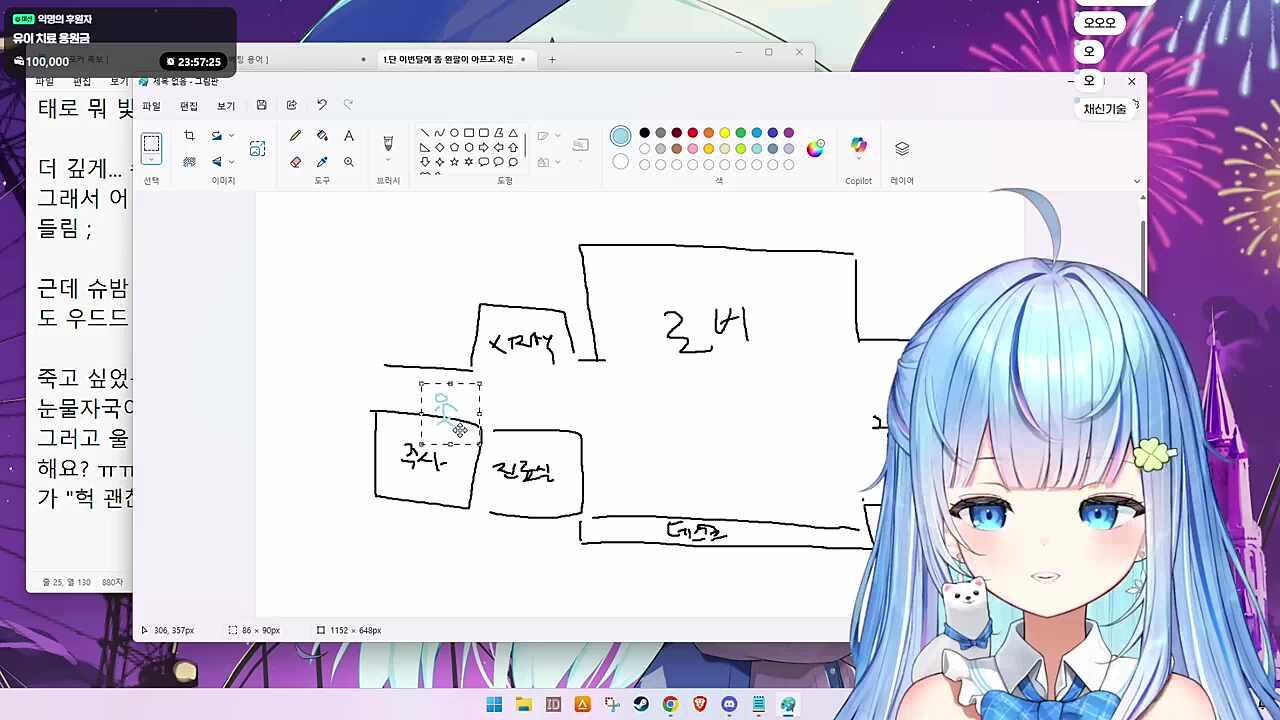
Task: Open the 파일 menu in Paint
Action: click(151, 106)
